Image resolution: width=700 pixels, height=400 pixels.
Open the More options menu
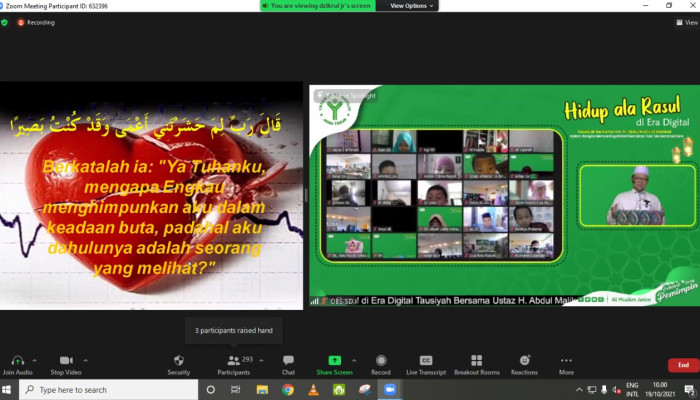pyautogui.click(x=566, y=361)
